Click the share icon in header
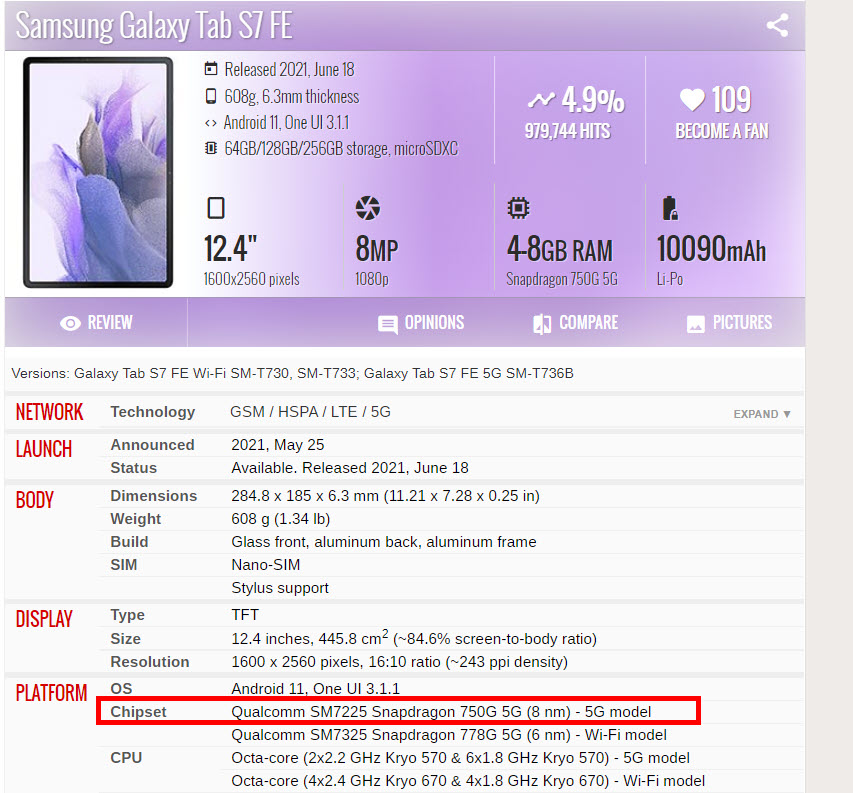 (x=777, y=26)
